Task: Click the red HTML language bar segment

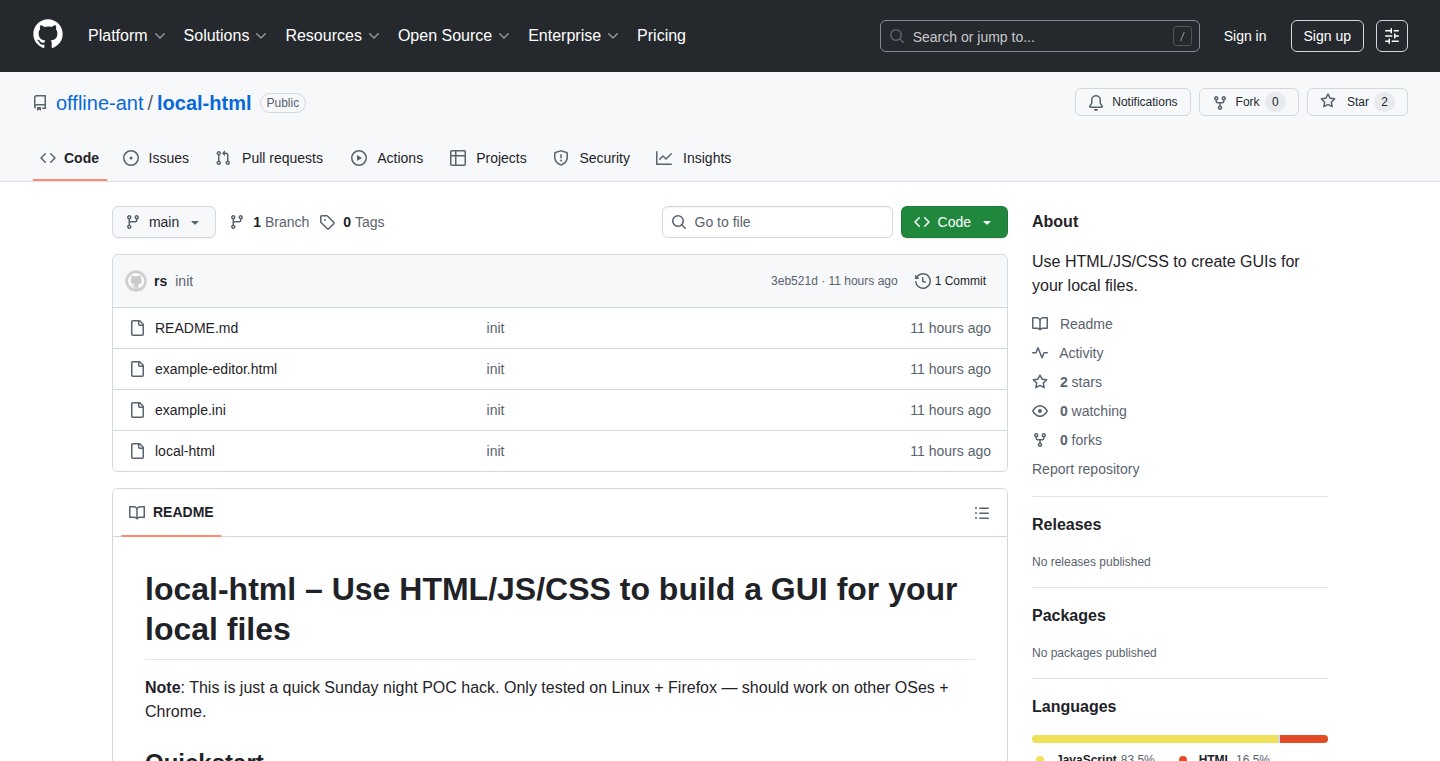Action: (x=1304, y=739)
